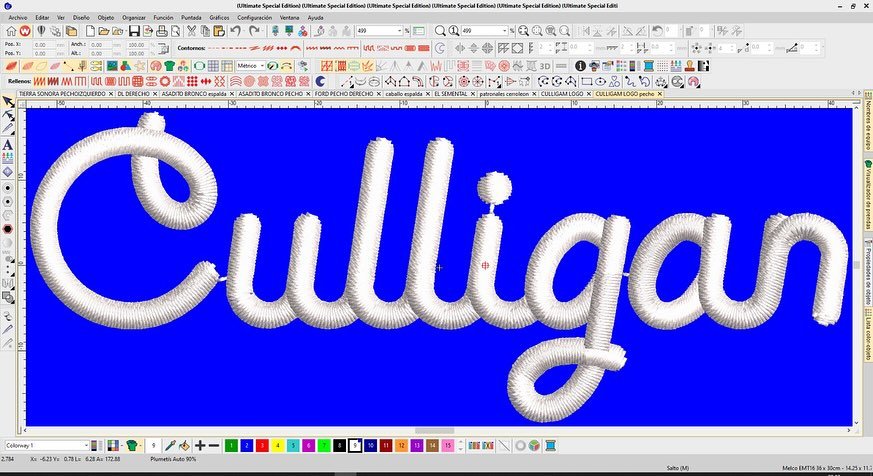Open the first 499 zoom percentage dropdown
Viewport: 873px width, 476px height.
[x=399, y=31]
